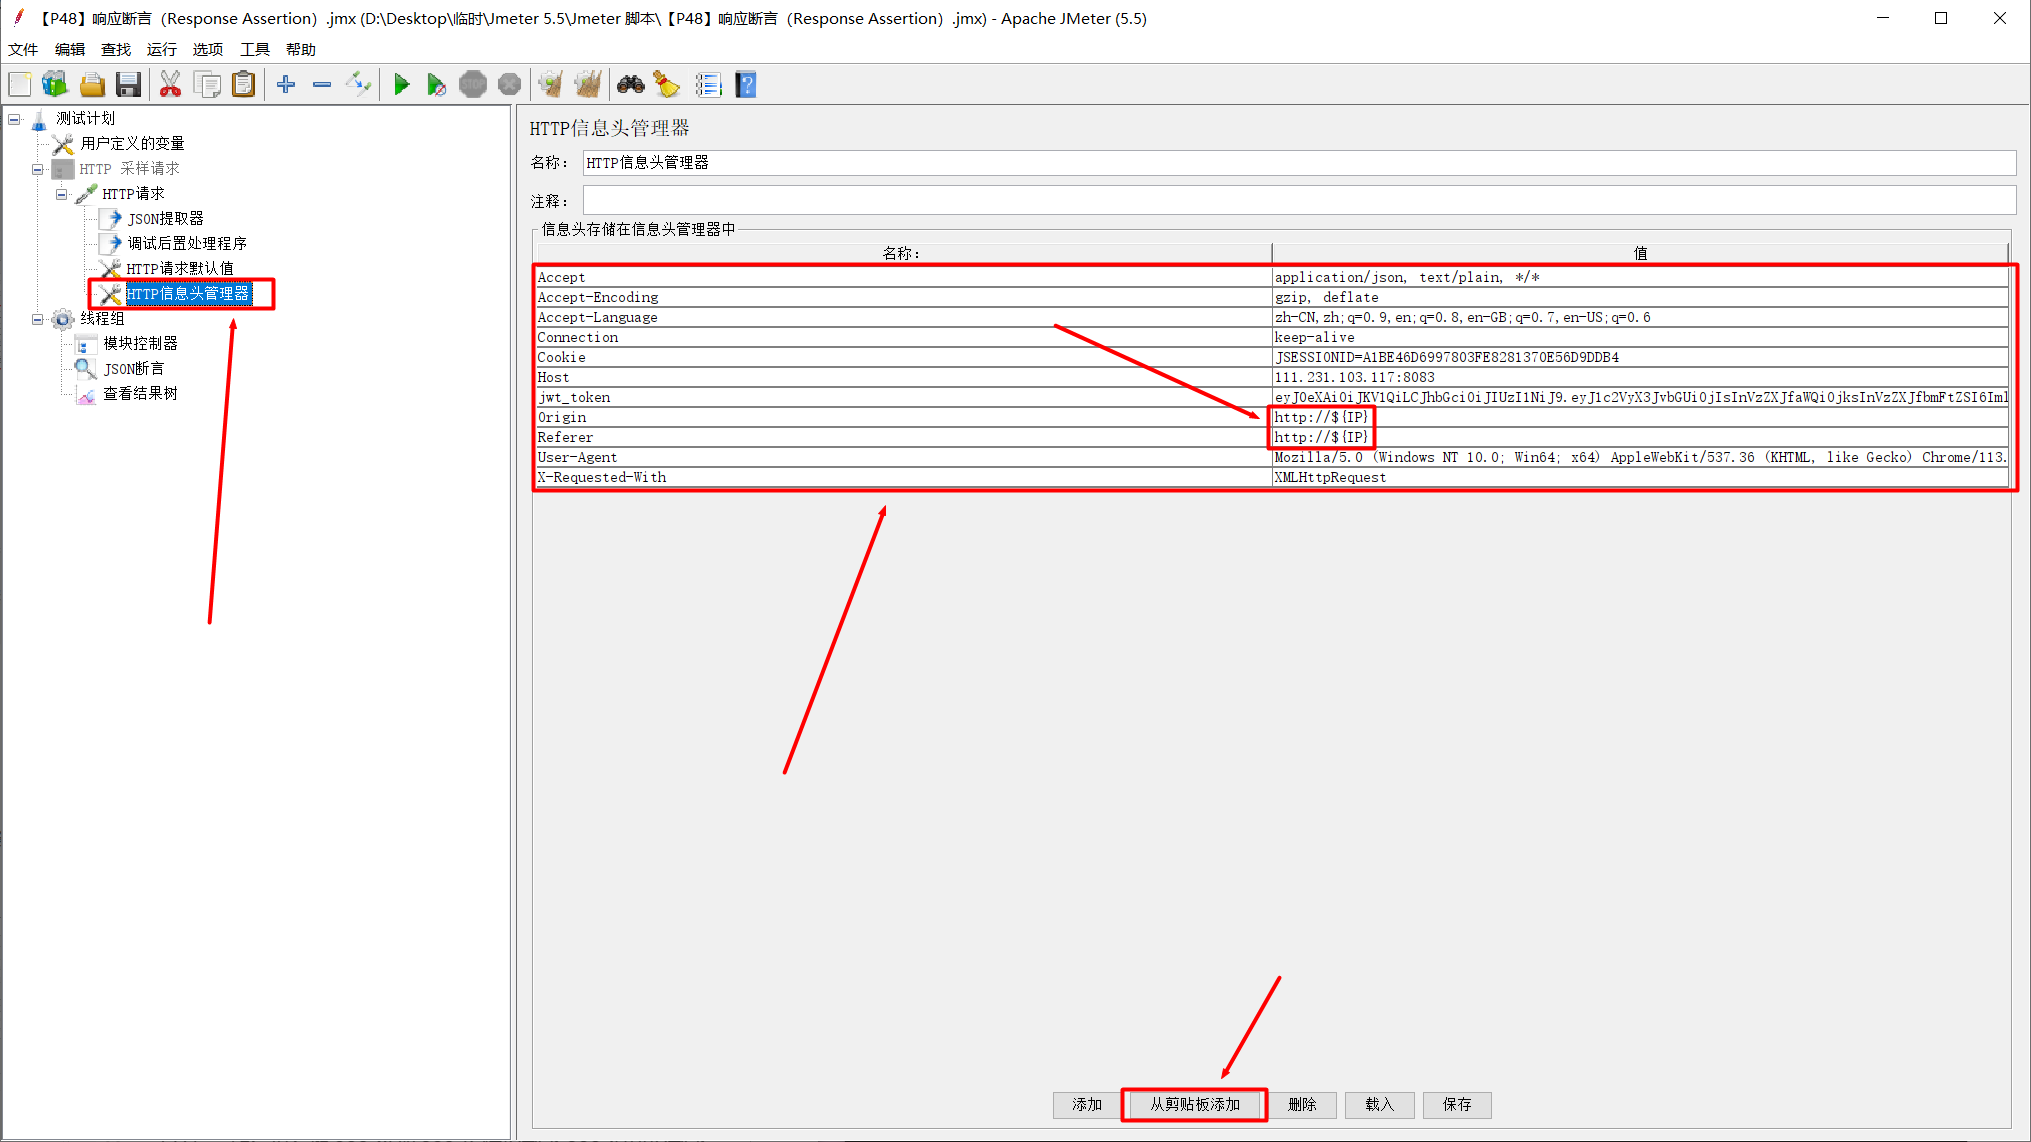Select the HTTP信息头管理器 tree node
2031x1142 pixels.
pyautogui.click(x=188, y=294)
